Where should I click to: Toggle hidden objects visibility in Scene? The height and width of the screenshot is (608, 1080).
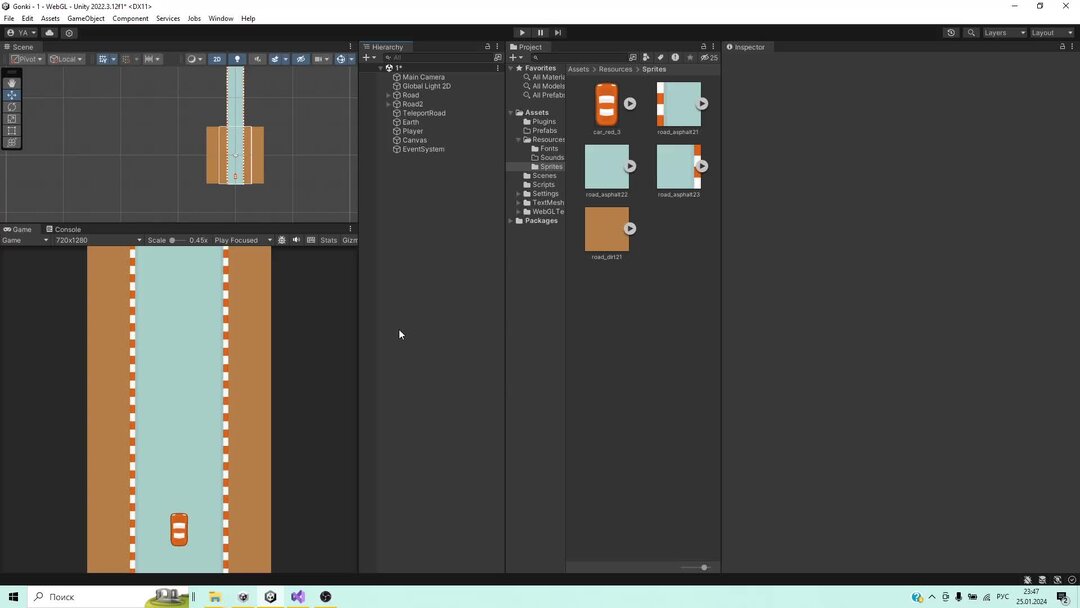click(301, 59)
